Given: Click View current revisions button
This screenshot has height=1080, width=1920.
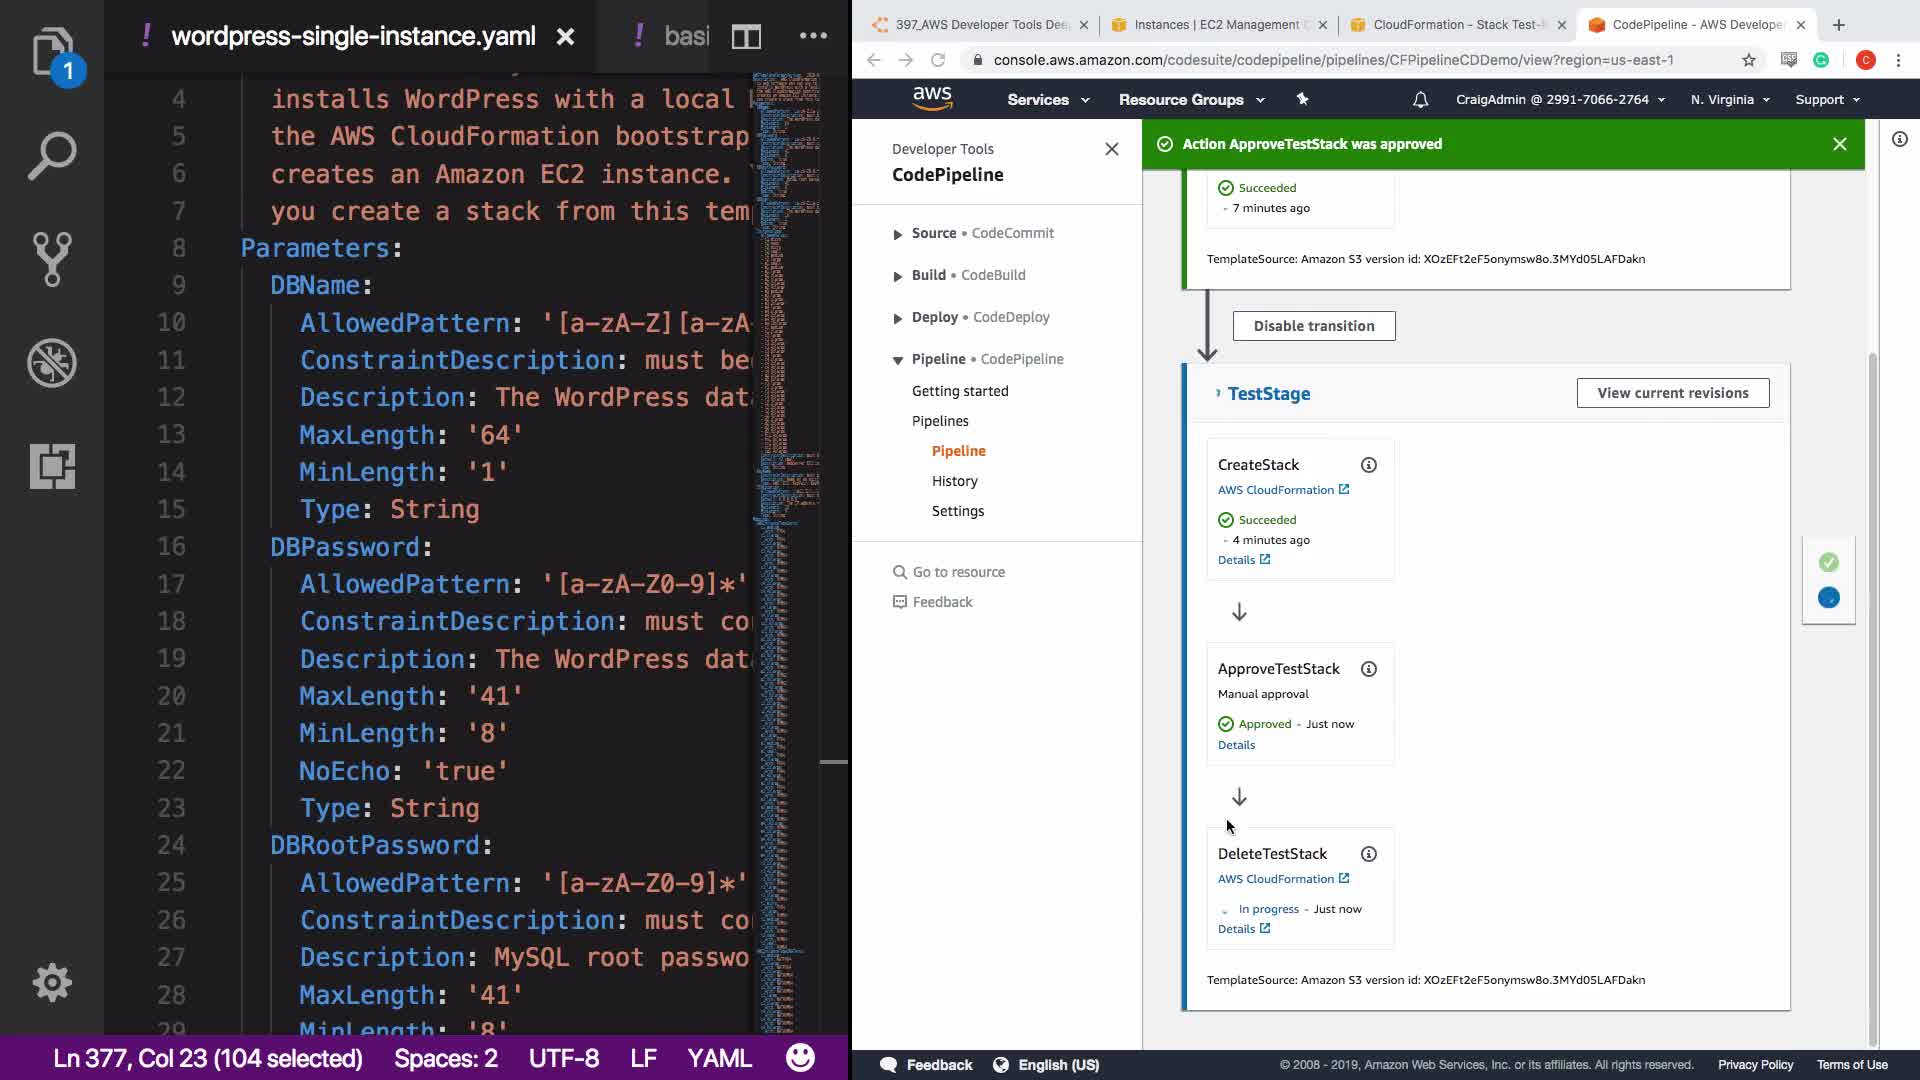Looking at the screenshot, I should (1672, 393).
